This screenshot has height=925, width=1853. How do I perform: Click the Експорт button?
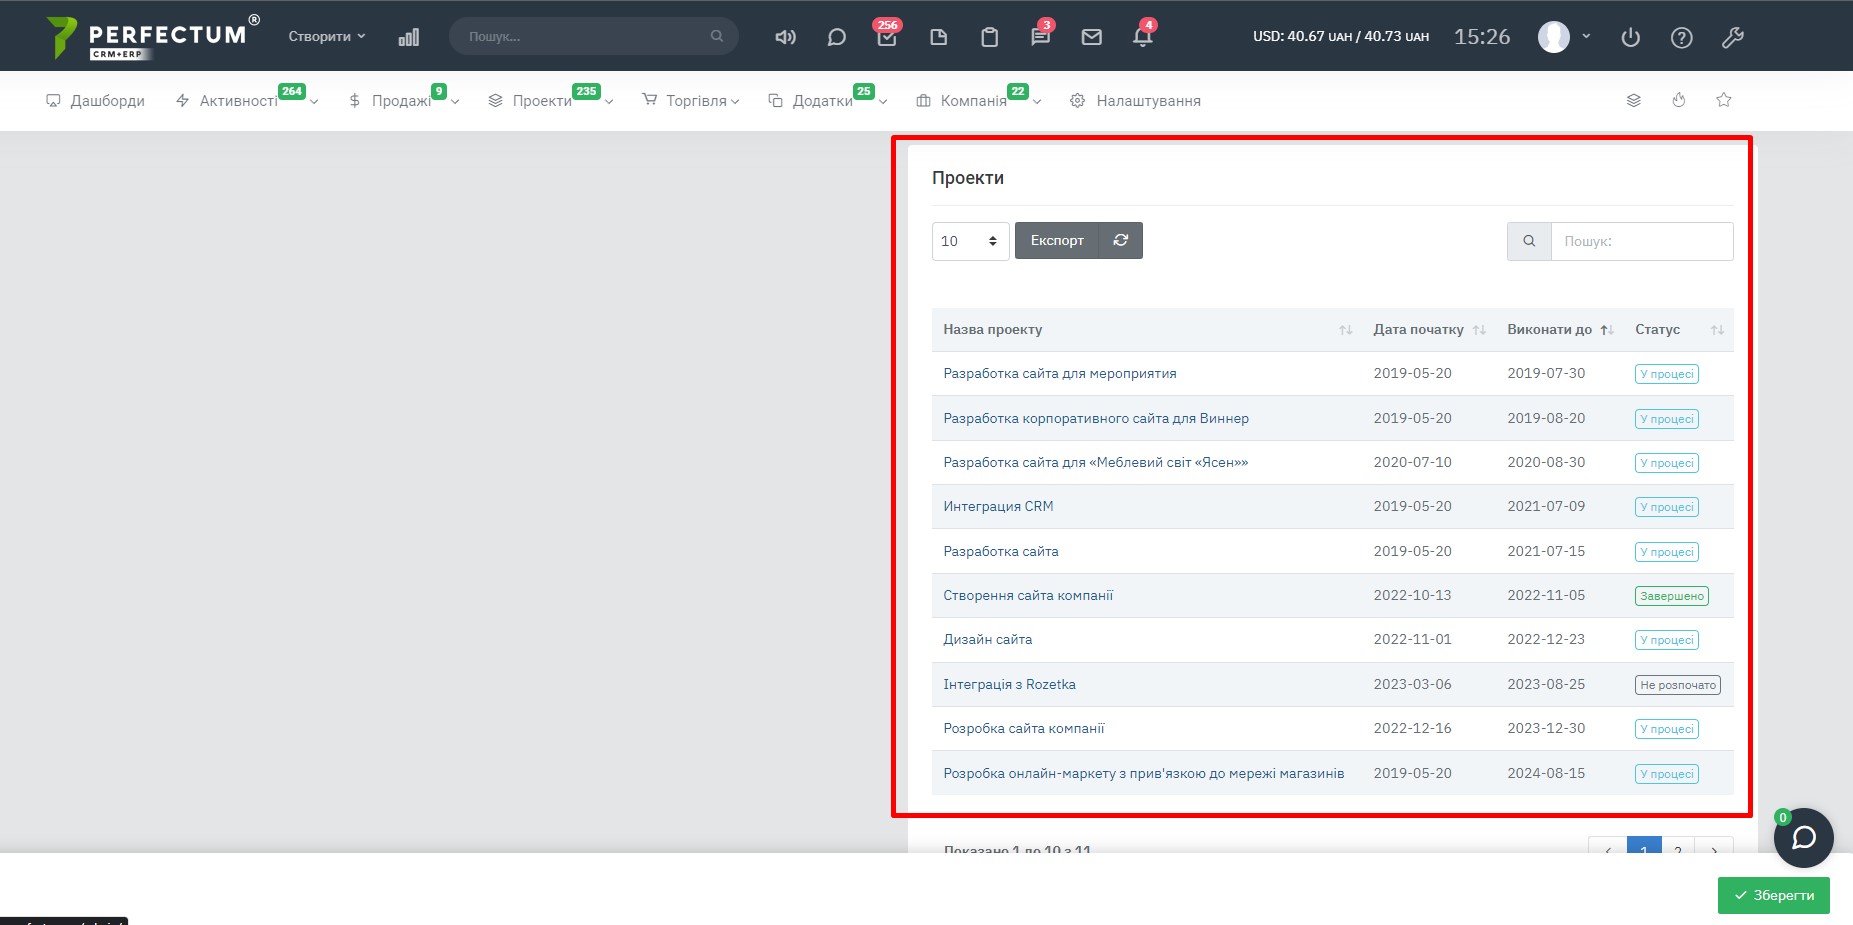pos(1056,240)
